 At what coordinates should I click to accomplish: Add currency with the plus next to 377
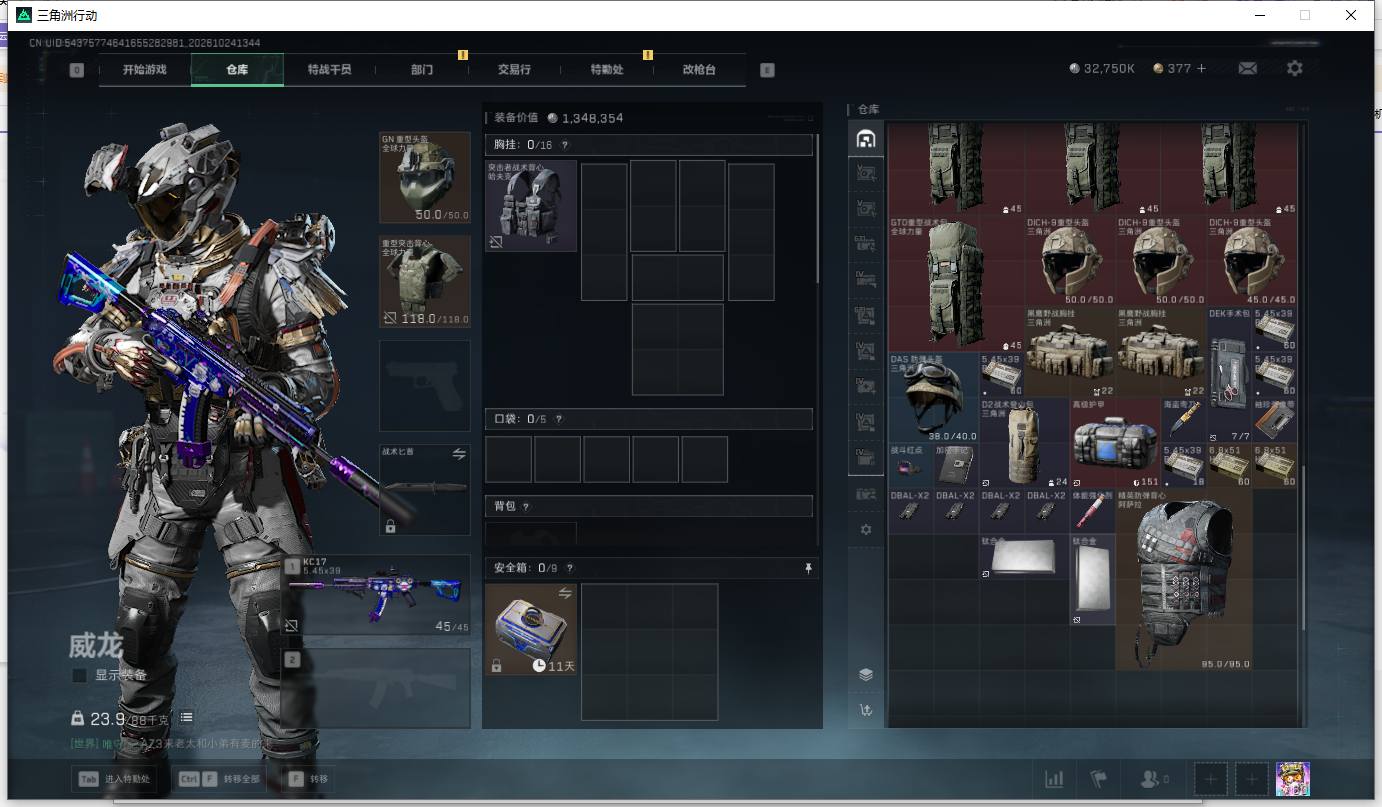tap(1201, 69)
